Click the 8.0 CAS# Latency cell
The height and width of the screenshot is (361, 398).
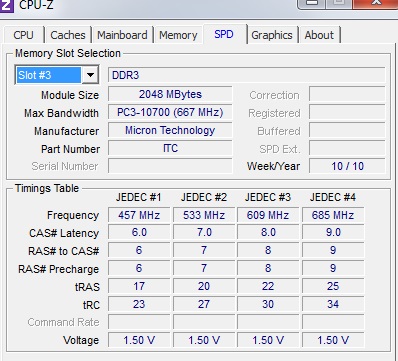click(268, 232)
